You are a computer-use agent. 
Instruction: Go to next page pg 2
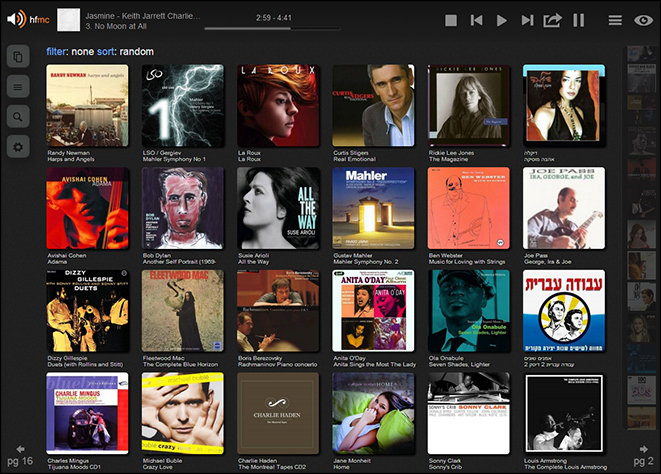tap(643, 456)
